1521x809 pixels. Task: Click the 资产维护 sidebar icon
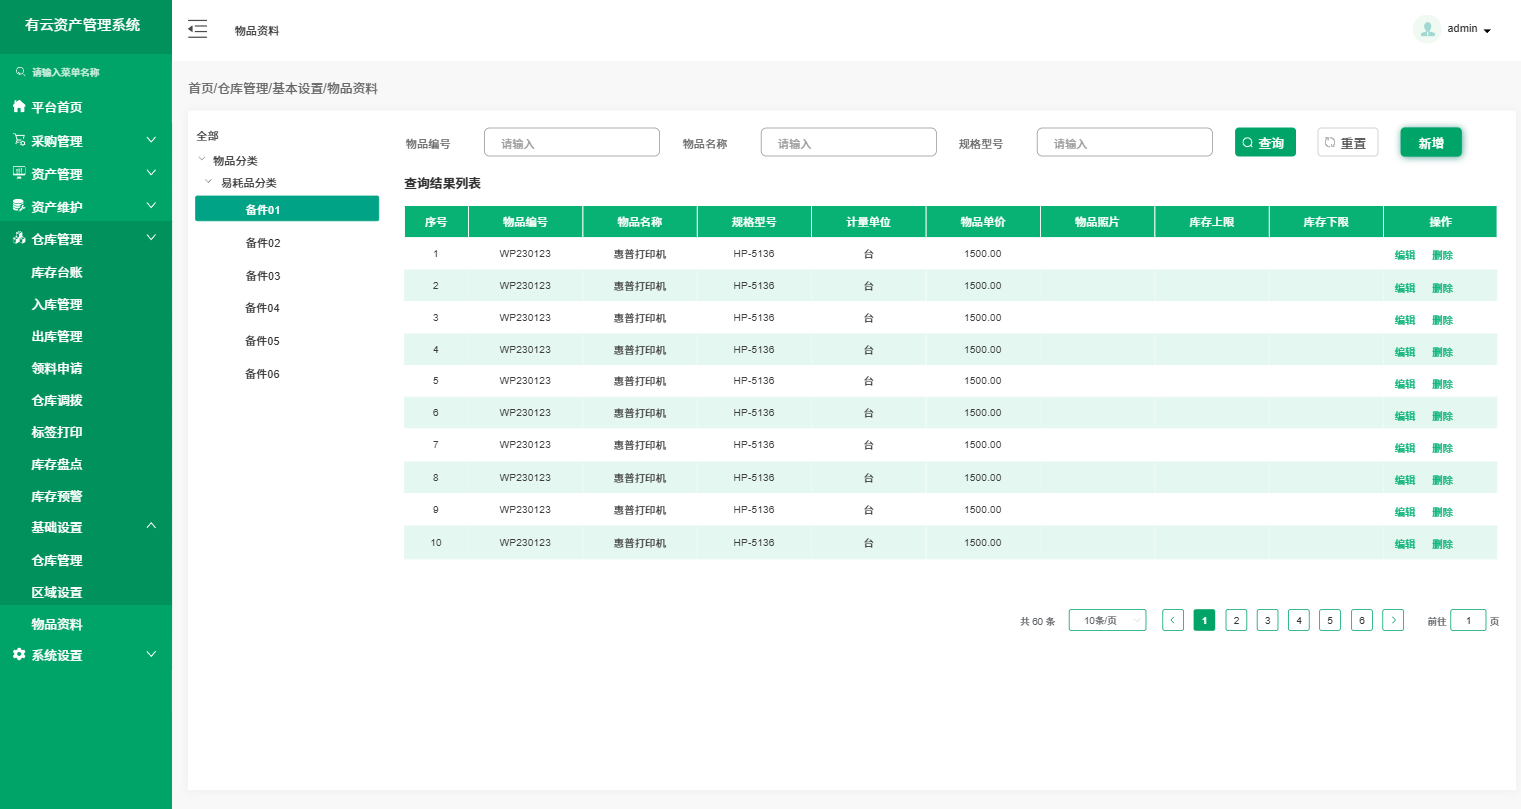click(x=19, y=206)
